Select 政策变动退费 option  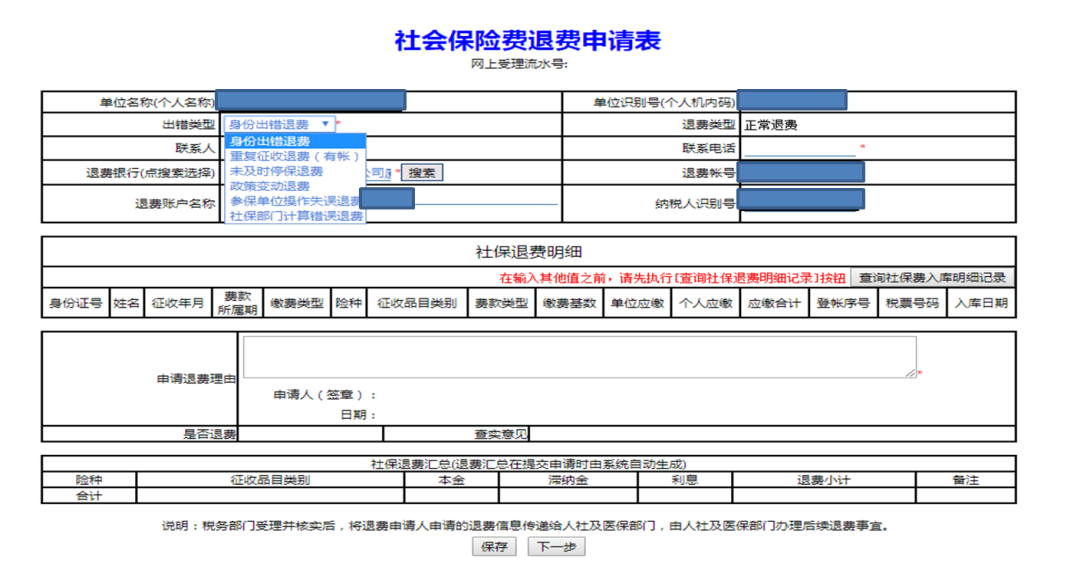(x=295, y=186)
